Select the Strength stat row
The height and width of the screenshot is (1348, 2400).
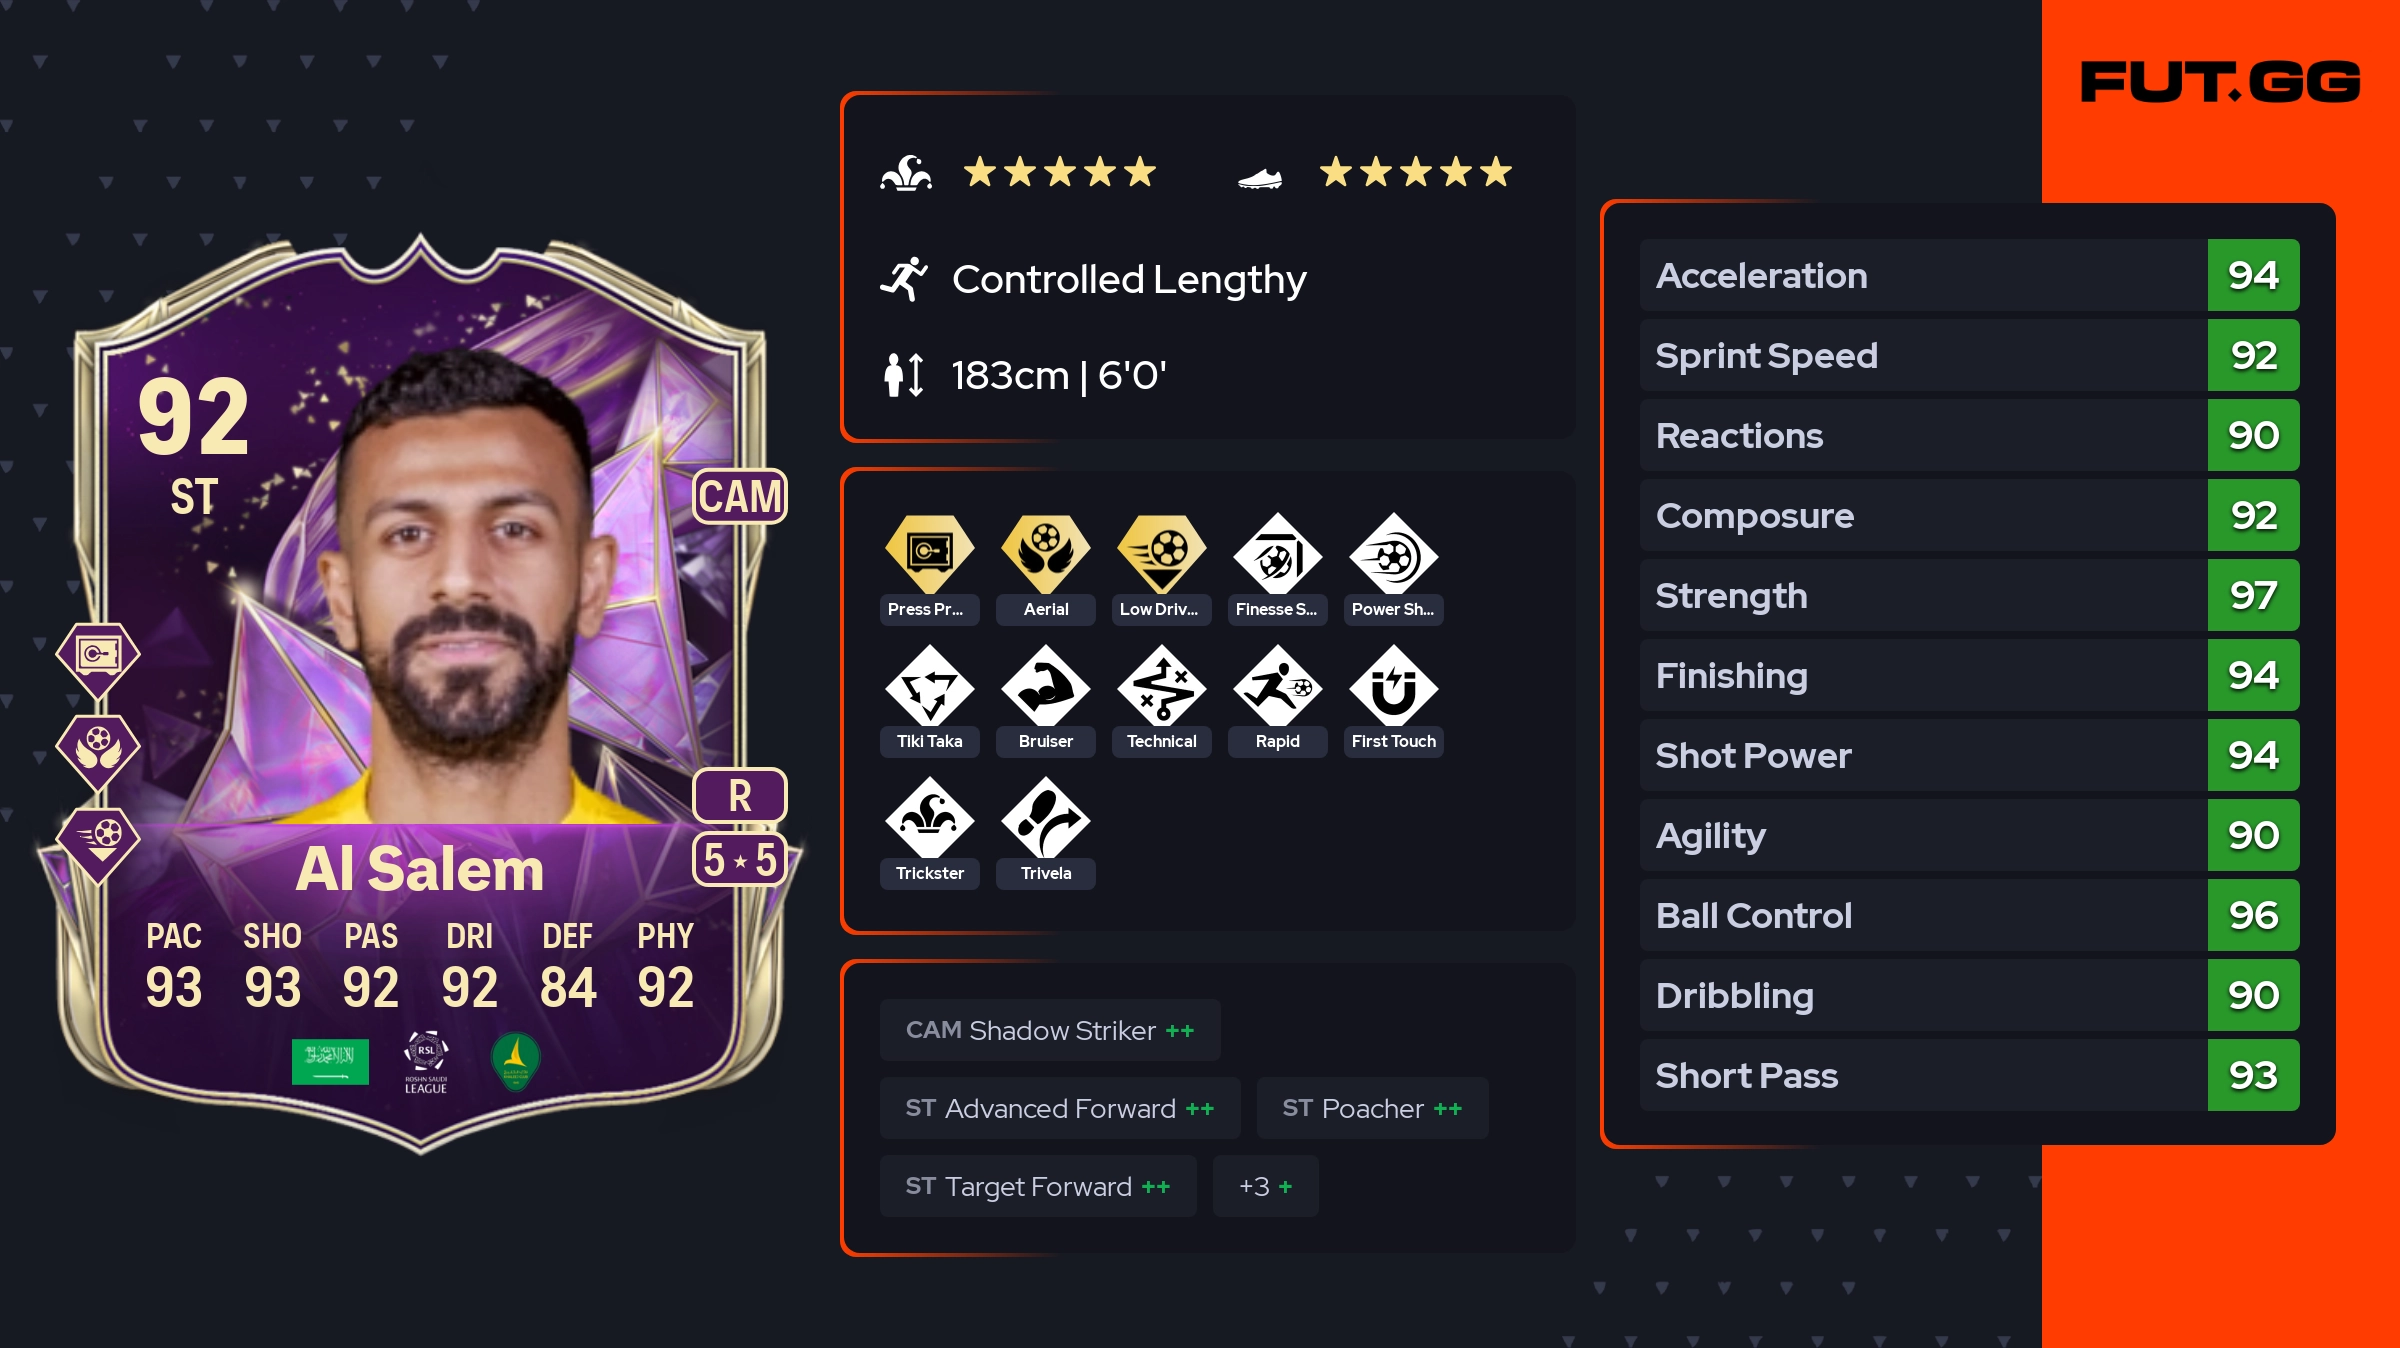pyautogui.click(x=1969, y=595)
